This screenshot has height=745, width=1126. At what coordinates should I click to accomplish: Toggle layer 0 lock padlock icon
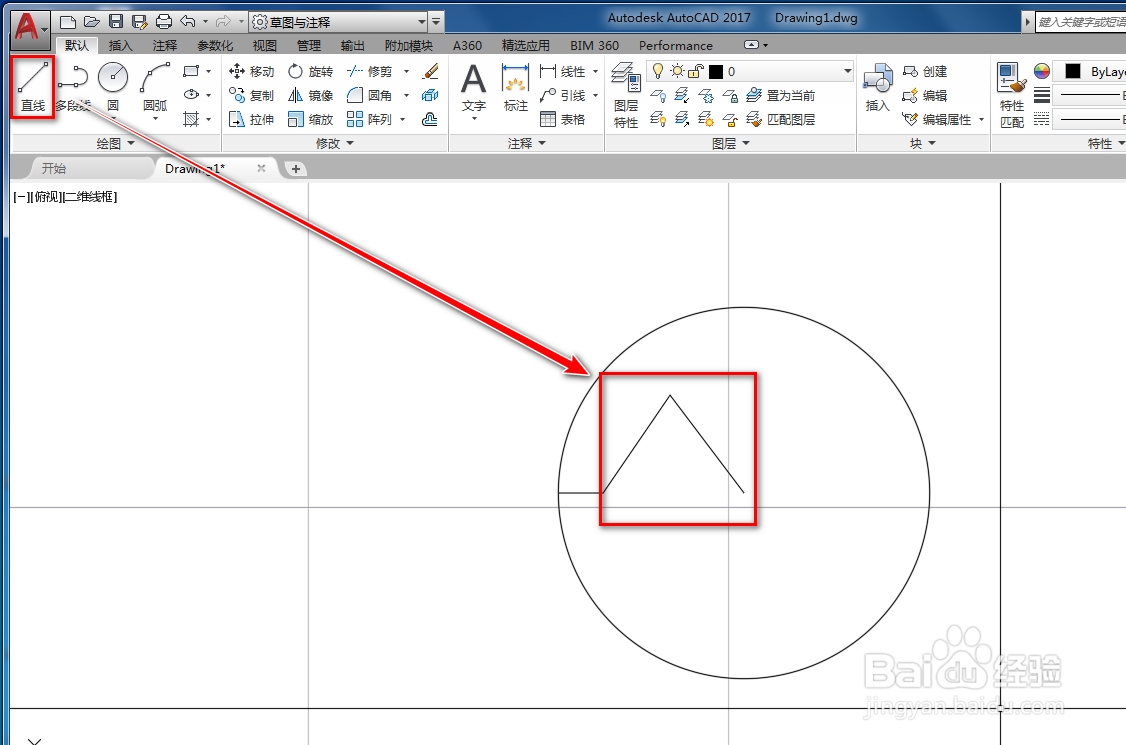click(696, 71)
